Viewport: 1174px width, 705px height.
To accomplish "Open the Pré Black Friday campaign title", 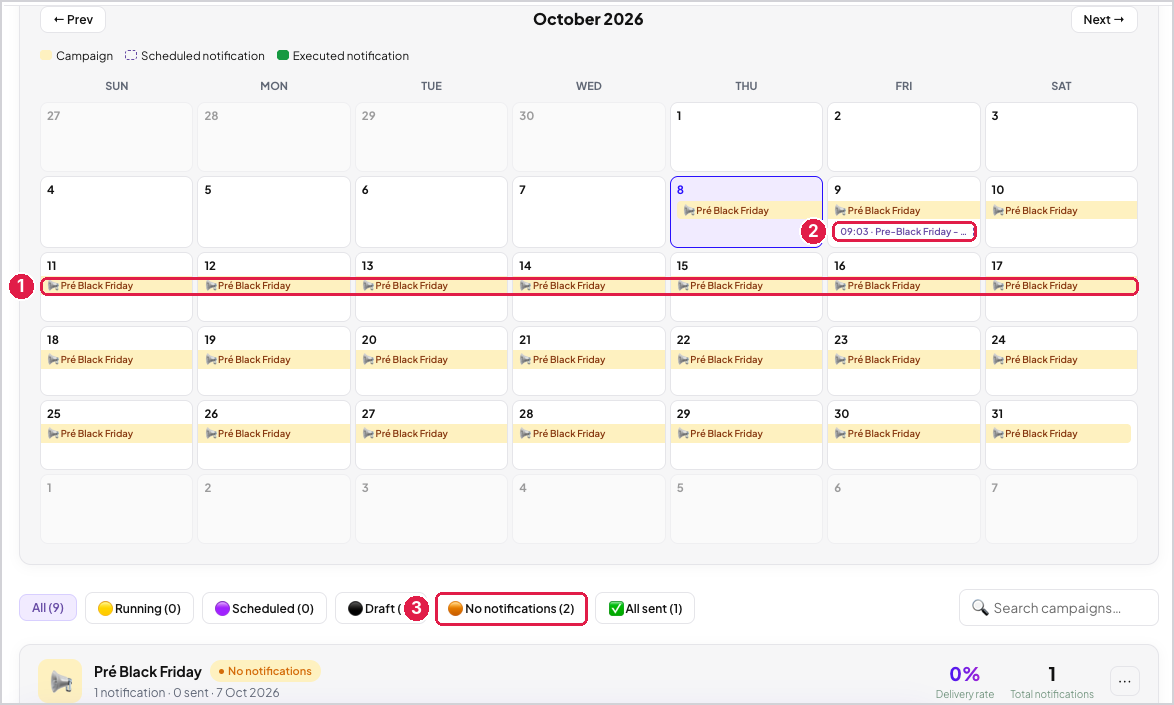I will pyautogui.click(x=147, y=671).
